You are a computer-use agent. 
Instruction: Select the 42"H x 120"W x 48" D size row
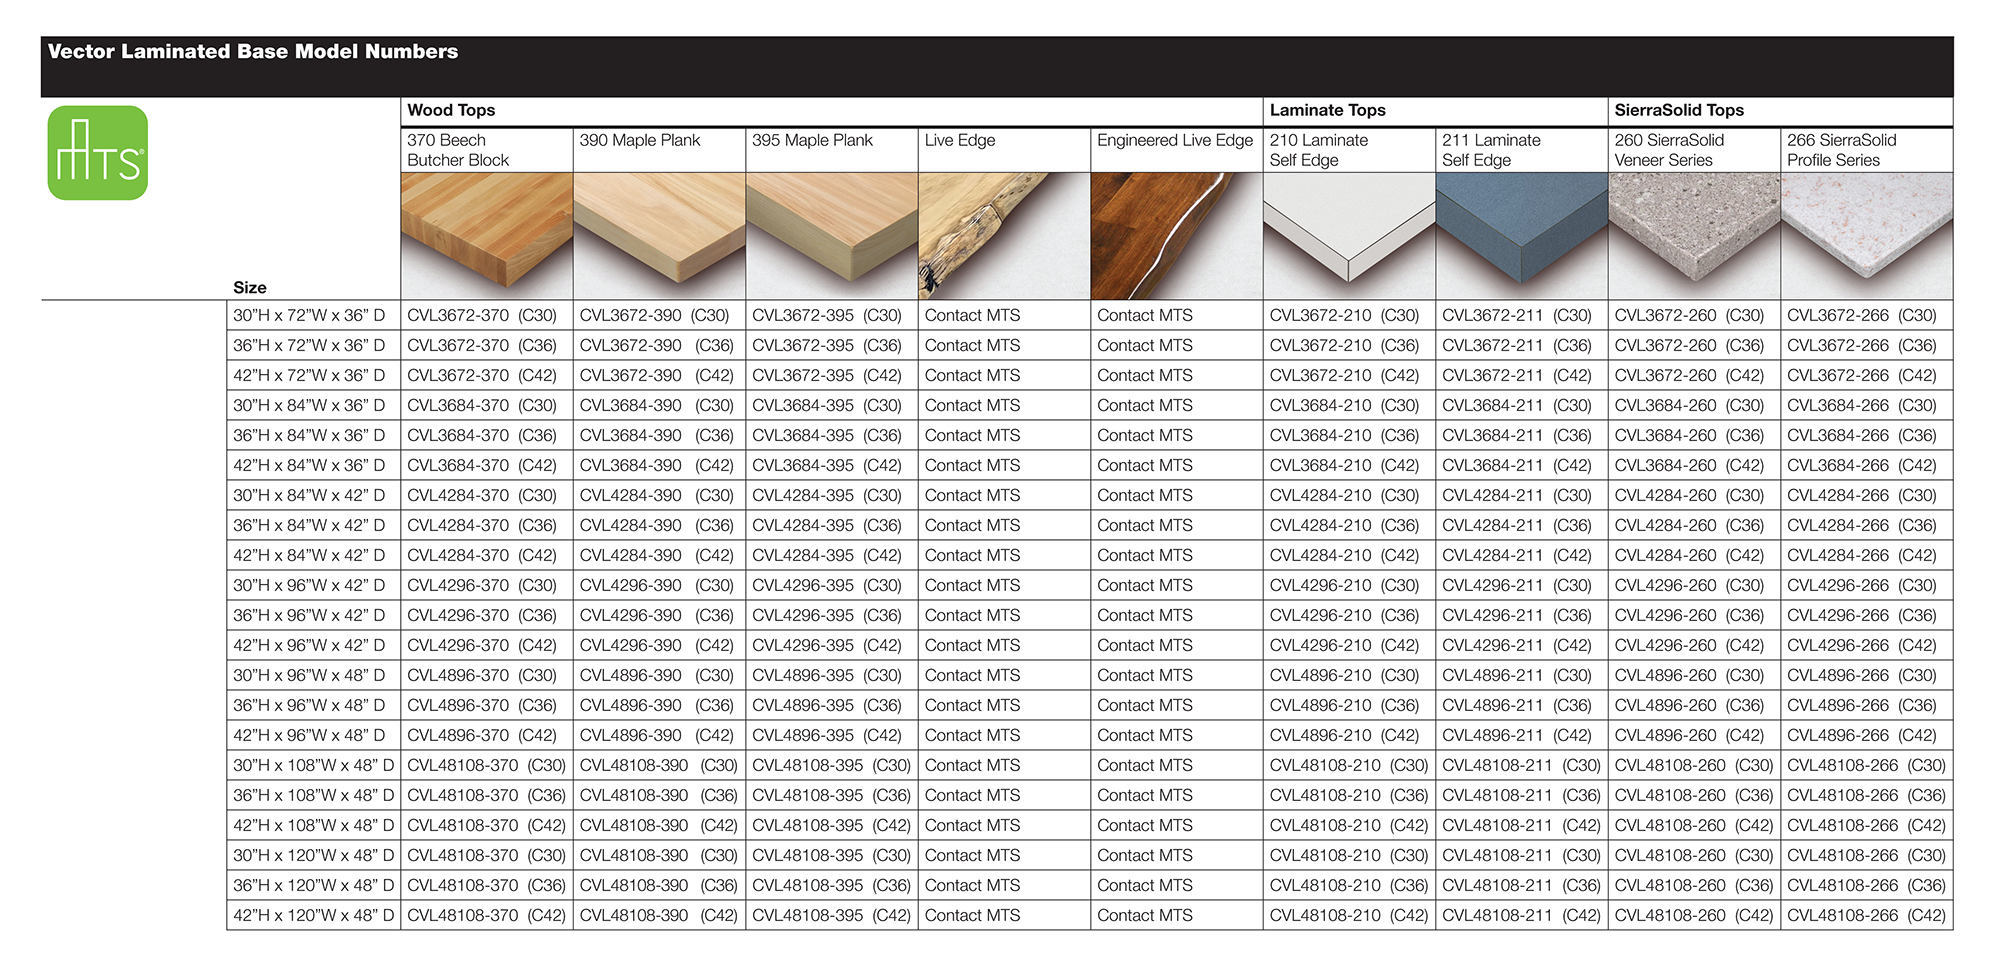tap(313, 915)
